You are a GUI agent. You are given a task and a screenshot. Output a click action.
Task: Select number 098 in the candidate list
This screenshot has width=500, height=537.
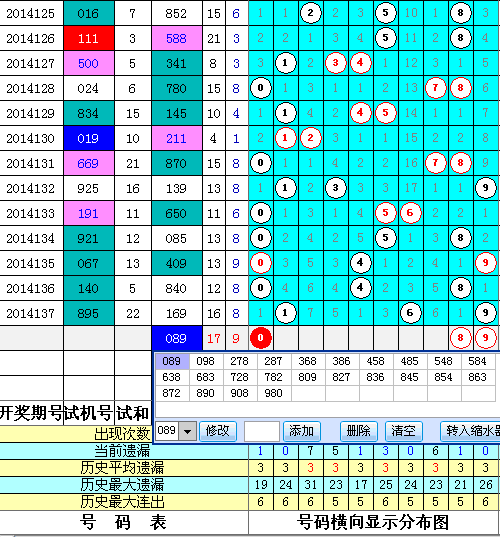tap(205, 361)
